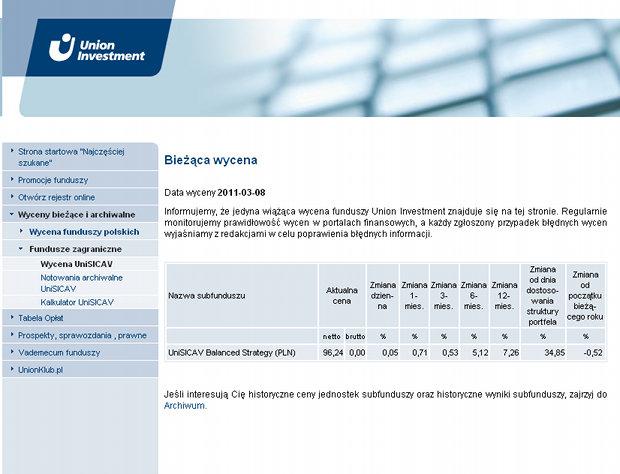620x474 pixels.
Task: Open Vademecum funduszy menu item
Action: (x=59, y=353)
